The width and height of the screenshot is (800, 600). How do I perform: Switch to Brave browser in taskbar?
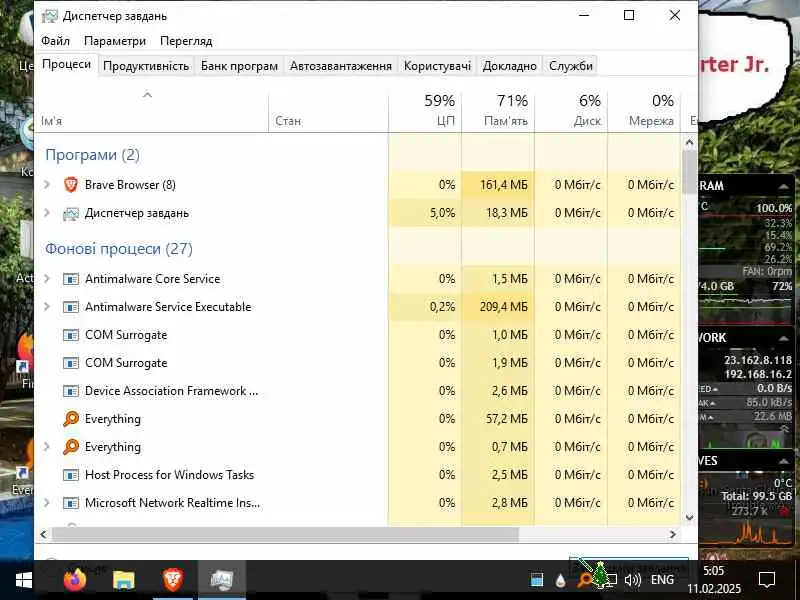click(x=173, y=580)
